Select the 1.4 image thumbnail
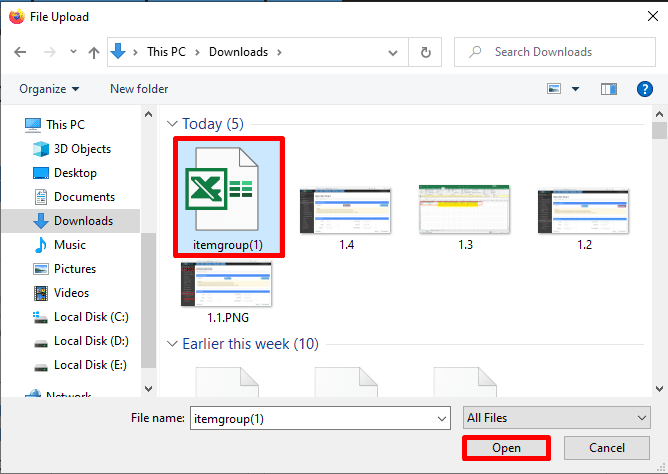 click(346, 211)
